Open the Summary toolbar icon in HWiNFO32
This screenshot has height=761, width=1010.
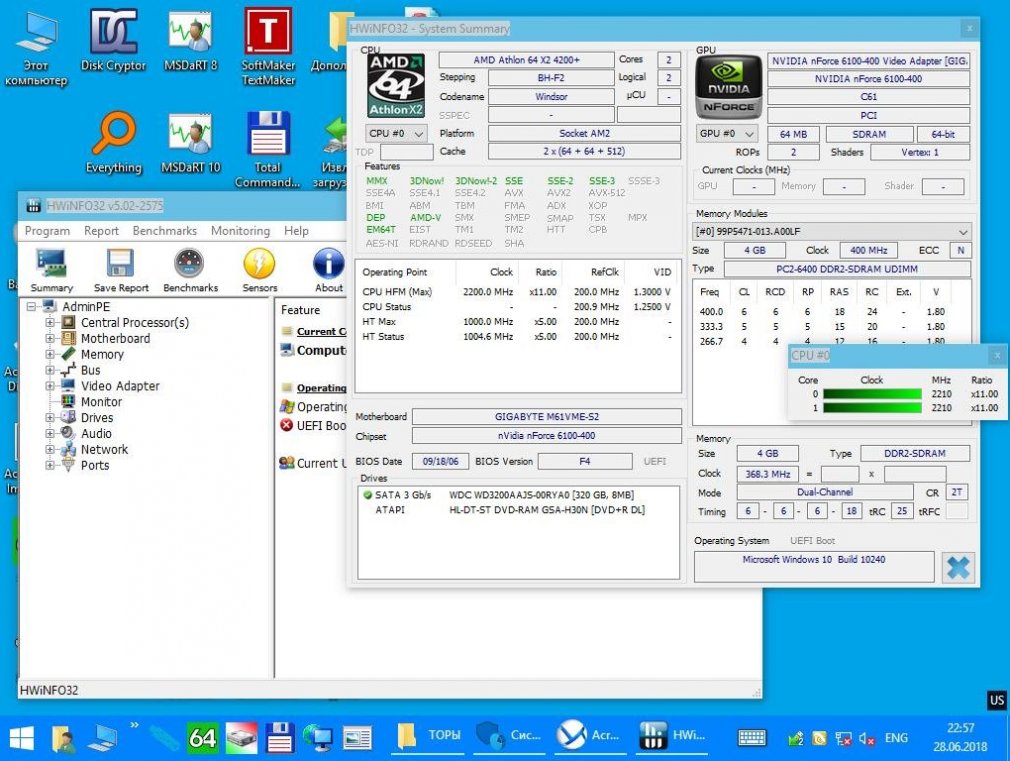pos(52,271)
